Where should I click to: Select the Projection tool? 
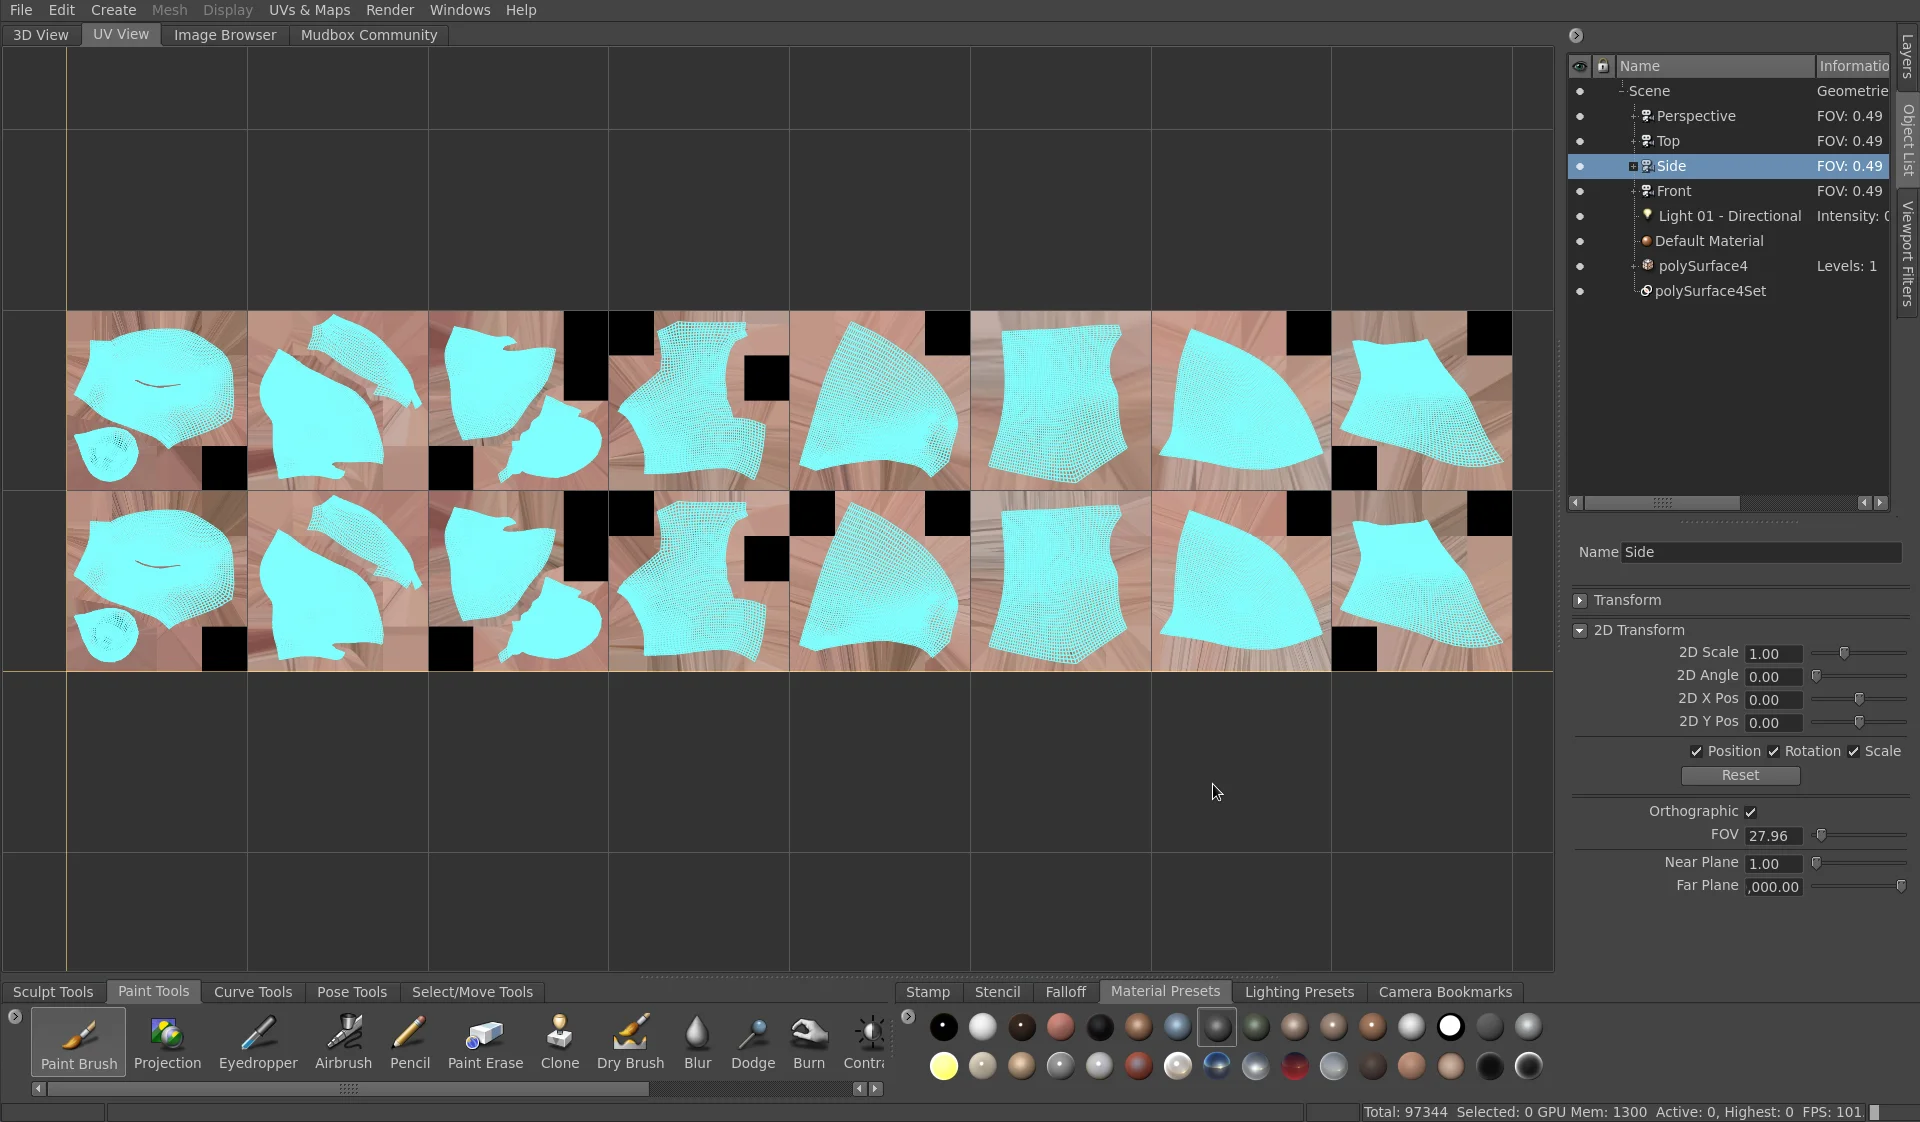[167, 1041]
